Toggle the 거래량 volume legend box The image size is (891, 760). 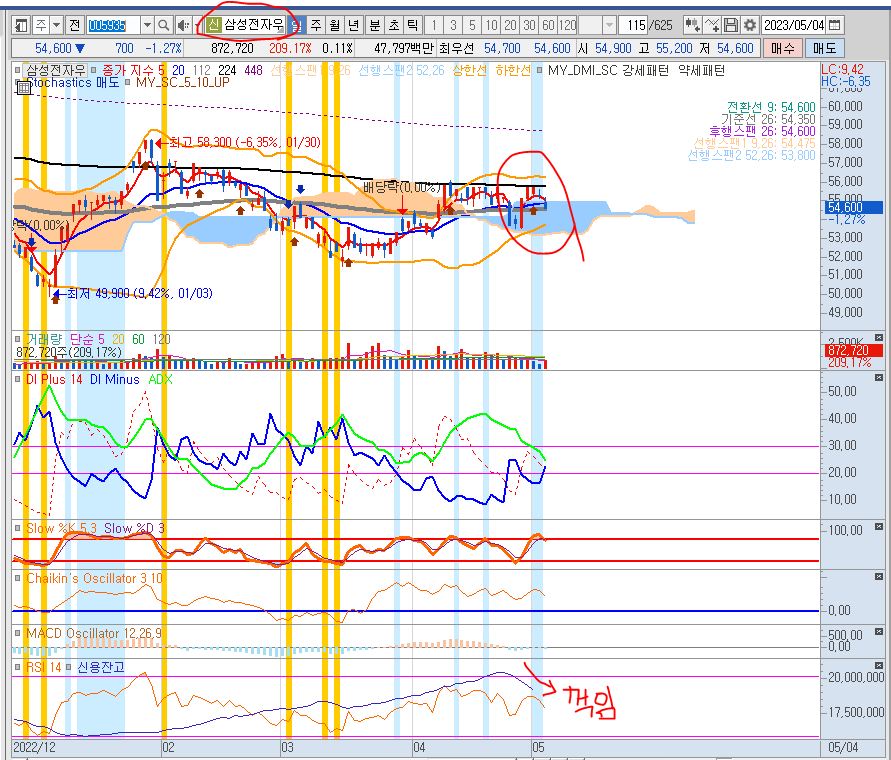(18, 339)
